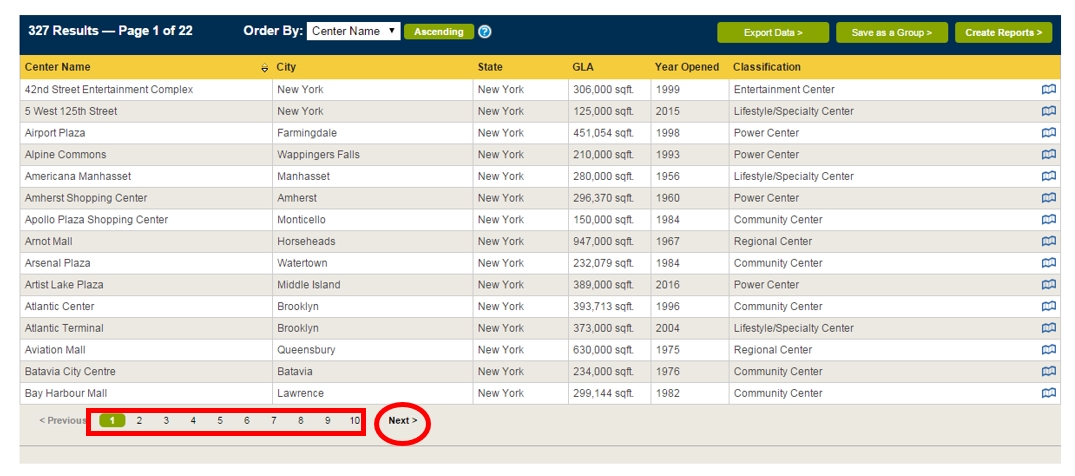Viewport: 1075px width, 476px height.
Task: Click the Export Data button
Action: tap(773, 33)
